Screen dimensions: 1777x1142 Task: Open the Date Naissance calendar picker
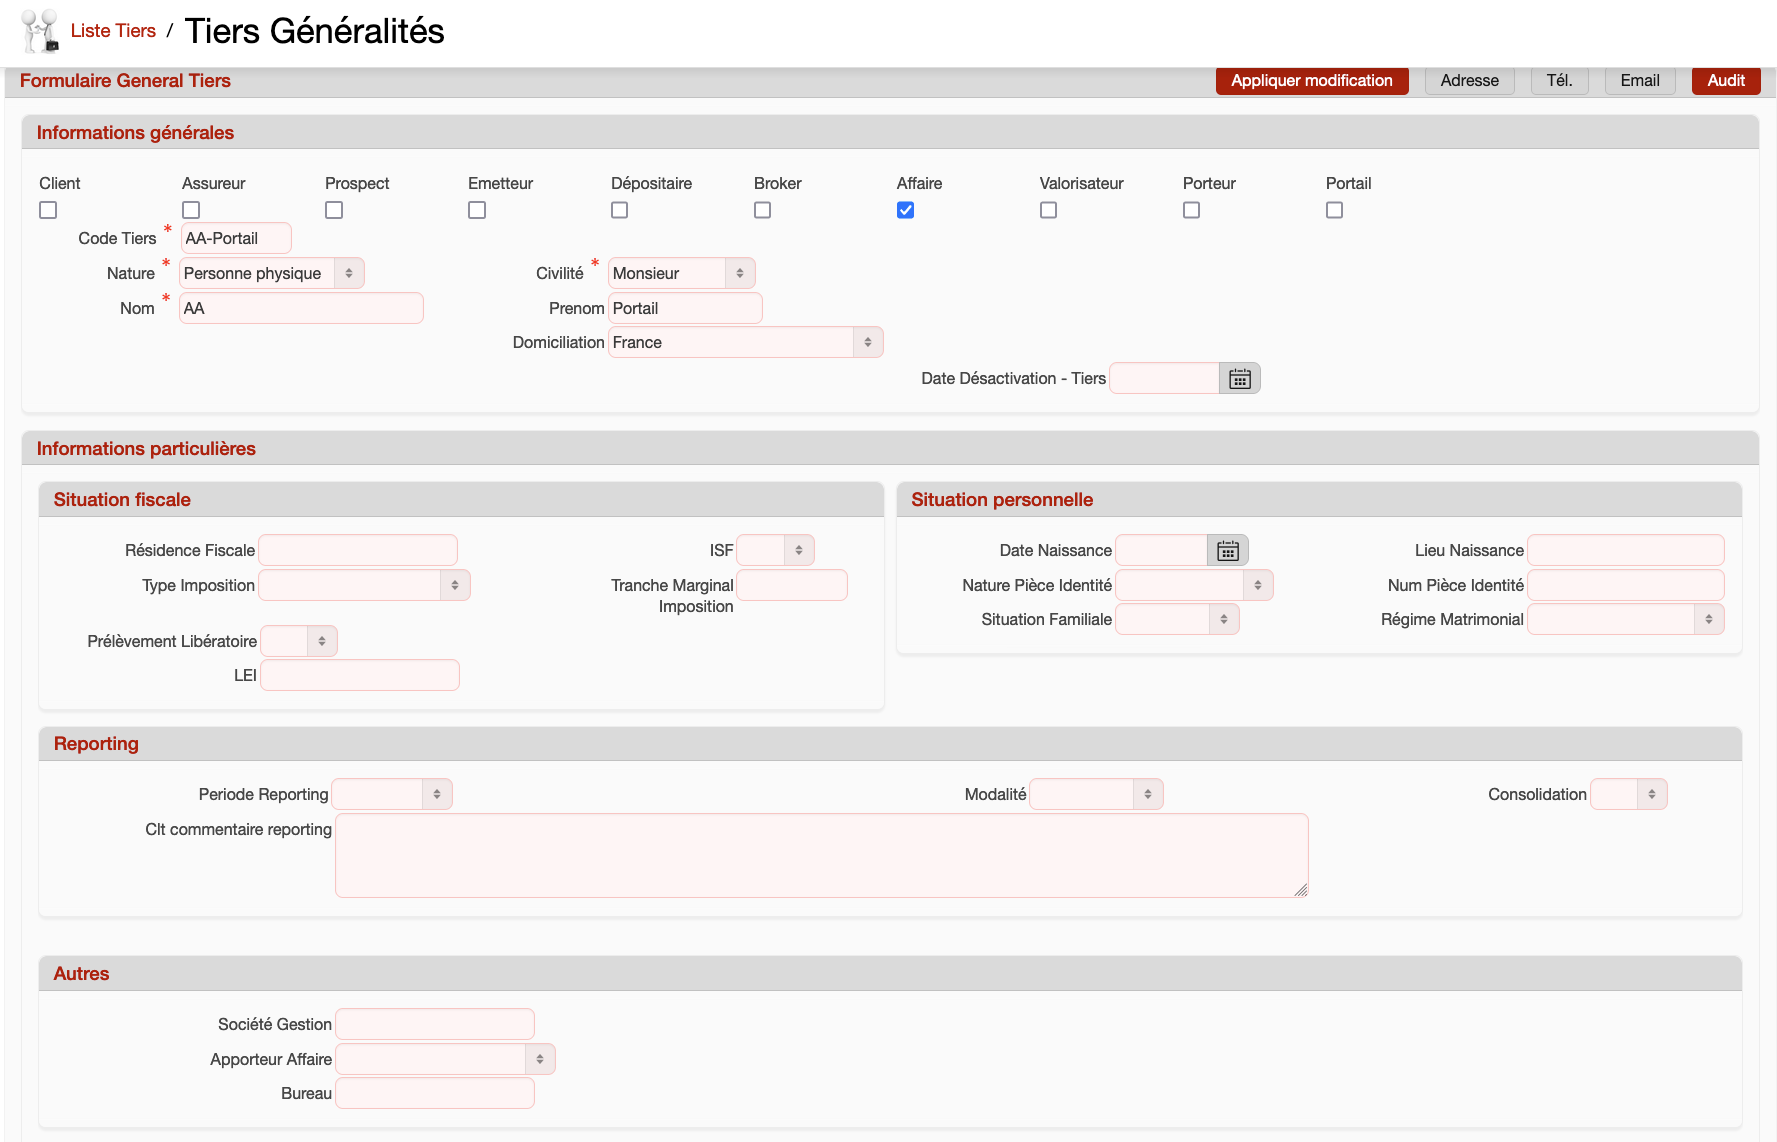(1227, 551)
